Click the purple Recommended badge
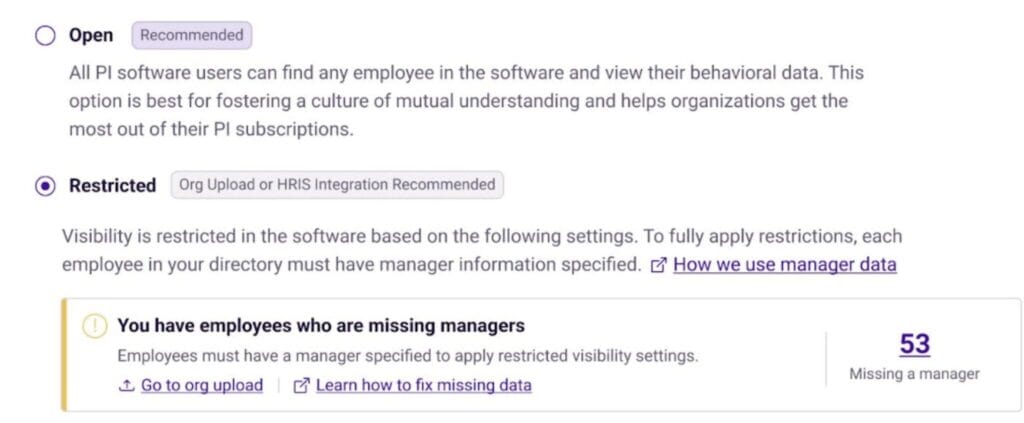The width and height of the screenshot is (1024, 423). pyautogui.click(x=192, y=36)
